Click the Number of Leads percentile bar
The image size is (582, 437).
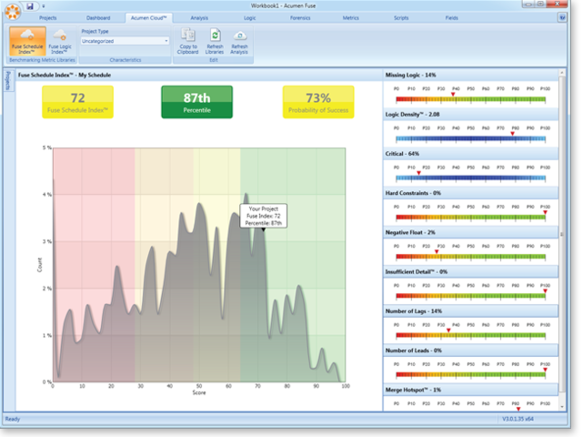(x=471, y=375)
